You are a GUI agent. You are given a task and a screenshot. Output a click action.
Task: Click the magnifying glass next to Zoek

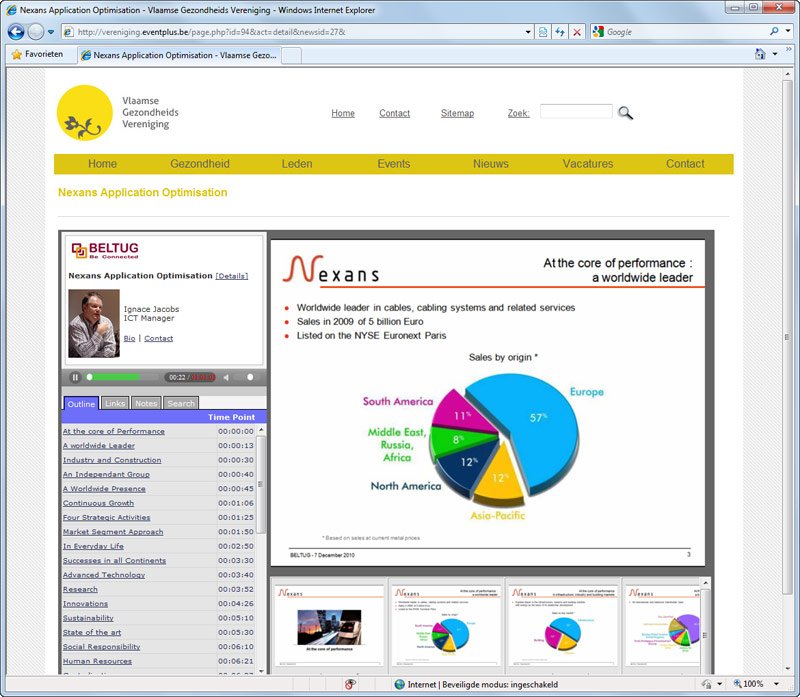(625, 112)
